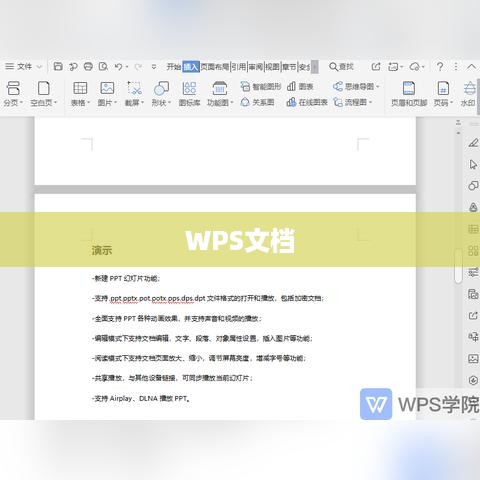Open the 图标库 icon library
480x480 pixels.
click(189, 94)
